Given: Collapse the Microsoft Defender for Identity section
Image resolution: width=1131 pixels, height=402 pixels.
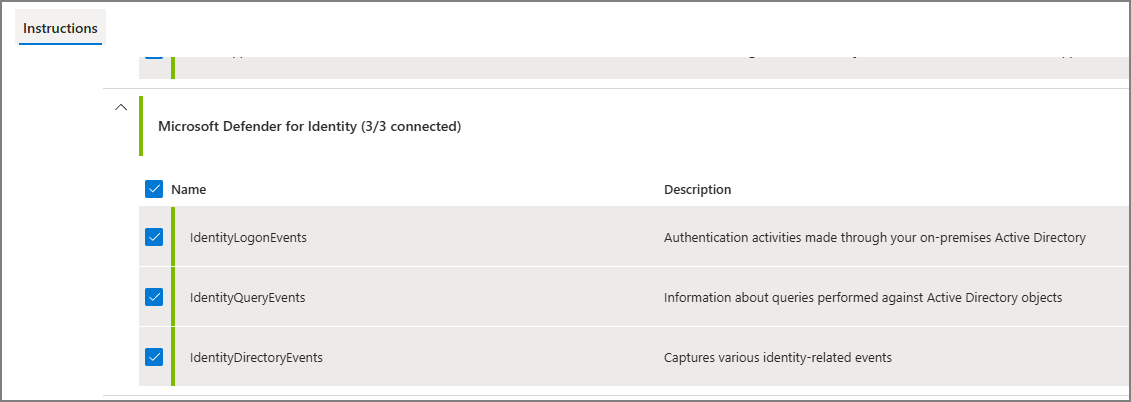Looking at the screenshot, I should (x=121, y=107).
